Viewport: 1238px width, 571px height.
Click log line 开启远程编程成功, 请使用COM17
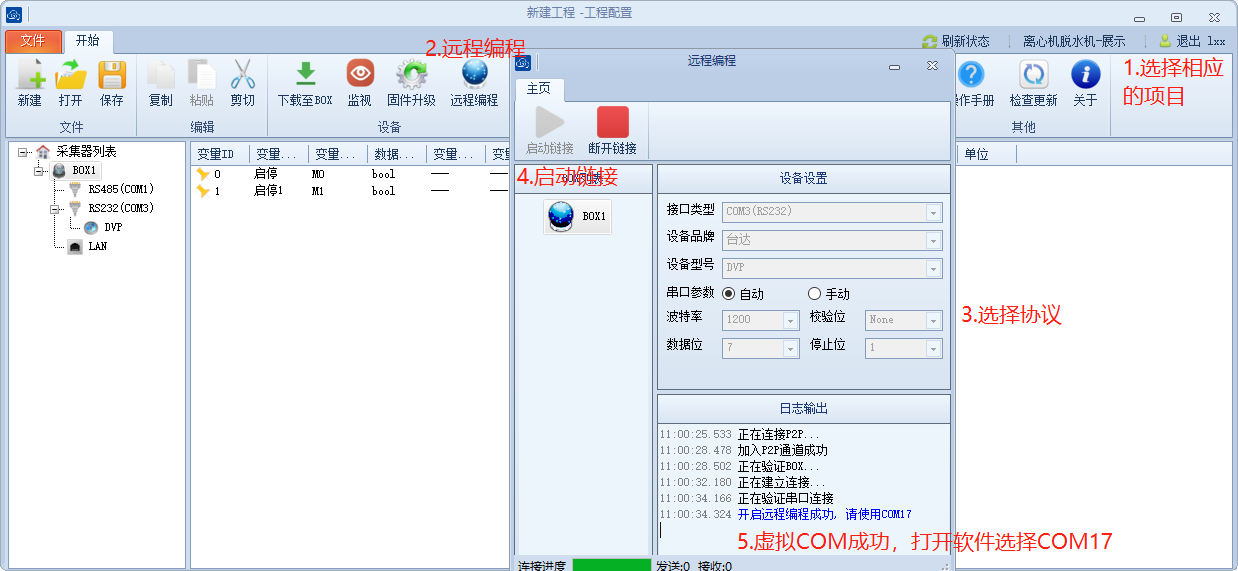825,514
